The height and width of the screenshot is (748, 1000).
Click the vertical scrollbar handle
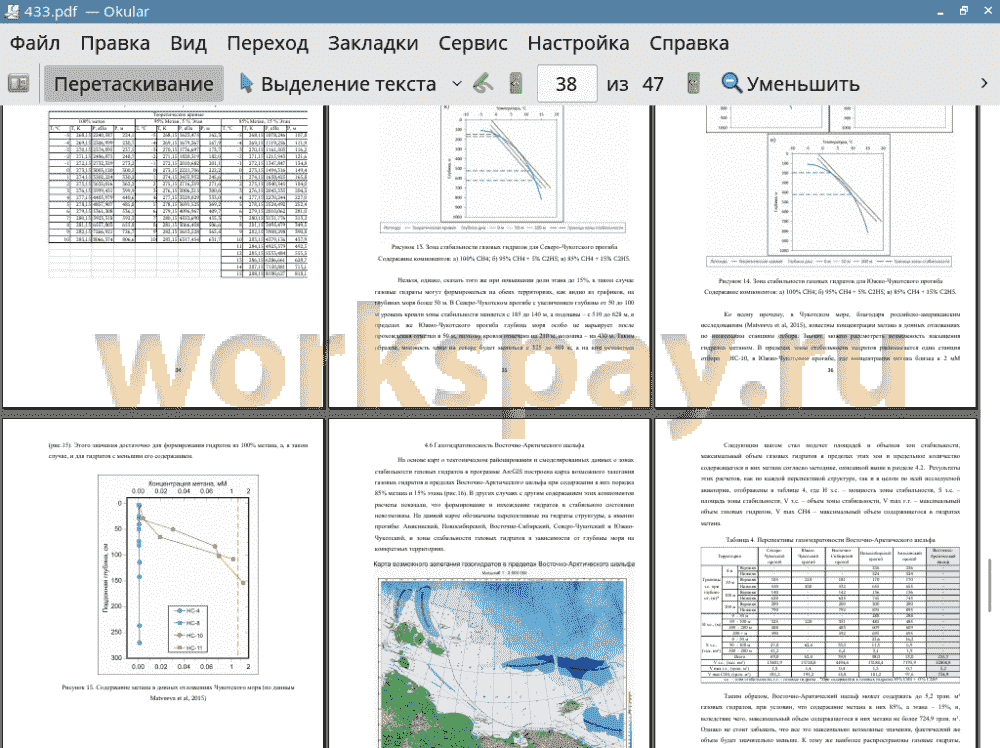click(x=990, y=585)
